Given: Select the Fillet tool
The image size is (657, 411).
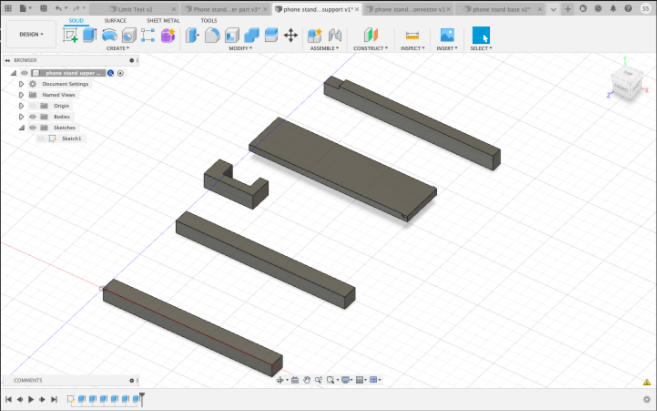Looking at the screenshot, I should 212,35.
